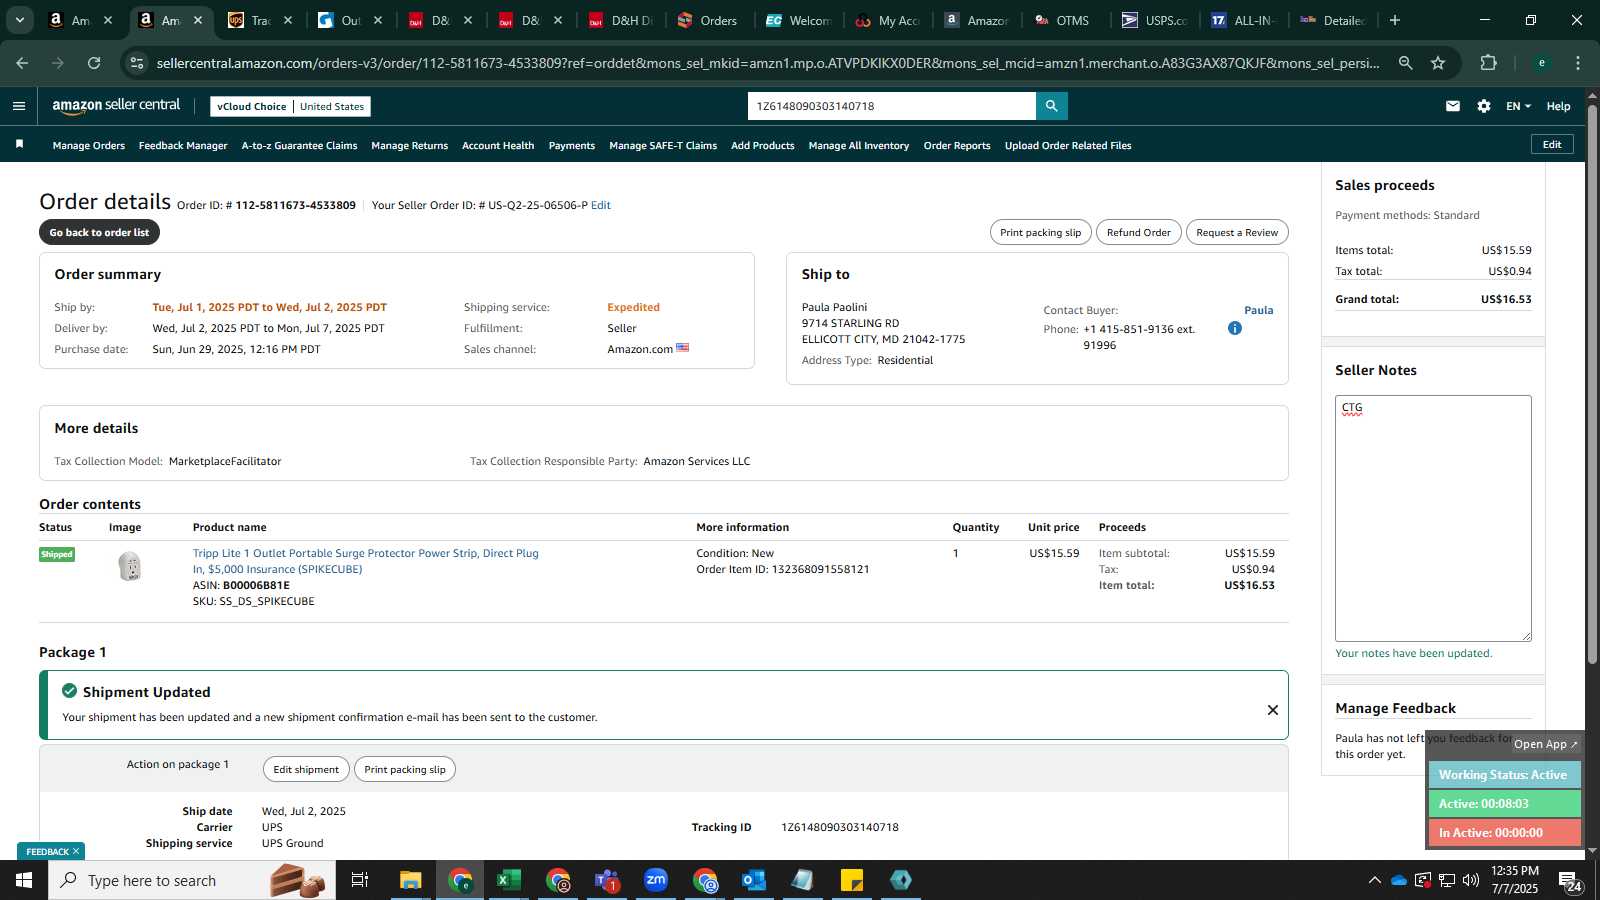Open Excel from the taskbar
The image size is (1600, 900).
click(x=508, y=880)
